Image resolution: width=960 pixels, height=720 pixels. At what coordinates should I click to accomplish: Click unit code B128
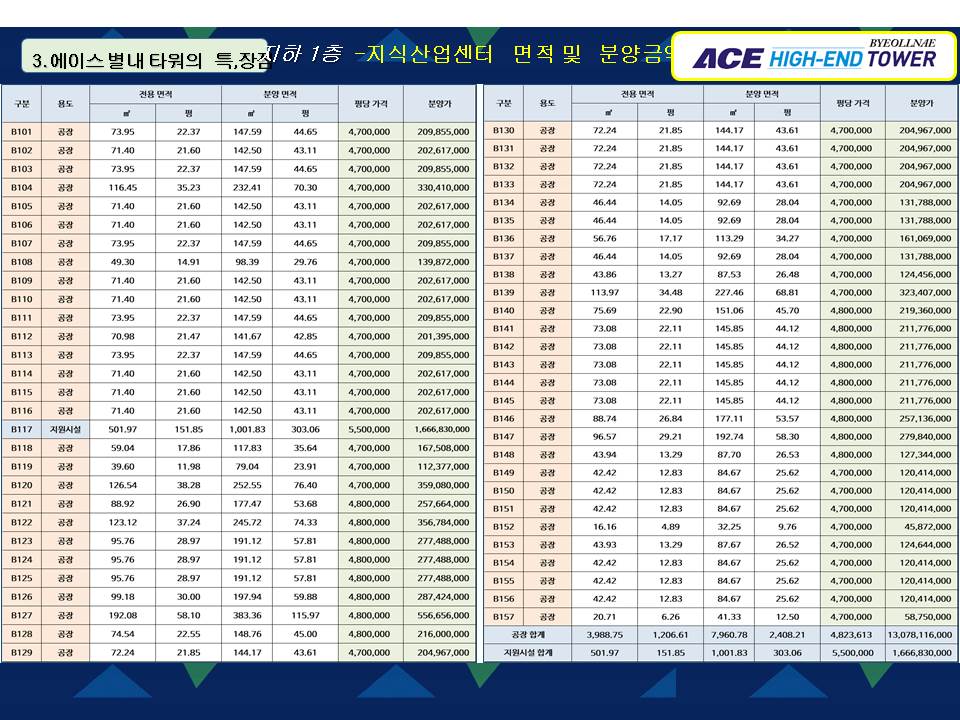21,634
